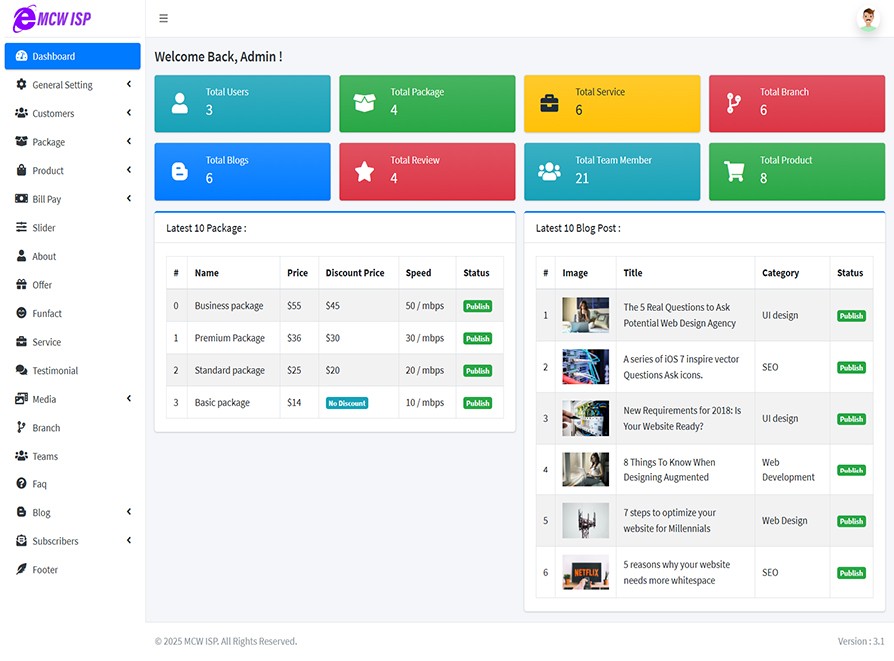This screenshot has height=661, width=894.
Task: Open the admin avatar profile menu
Action: coord(868,19)
